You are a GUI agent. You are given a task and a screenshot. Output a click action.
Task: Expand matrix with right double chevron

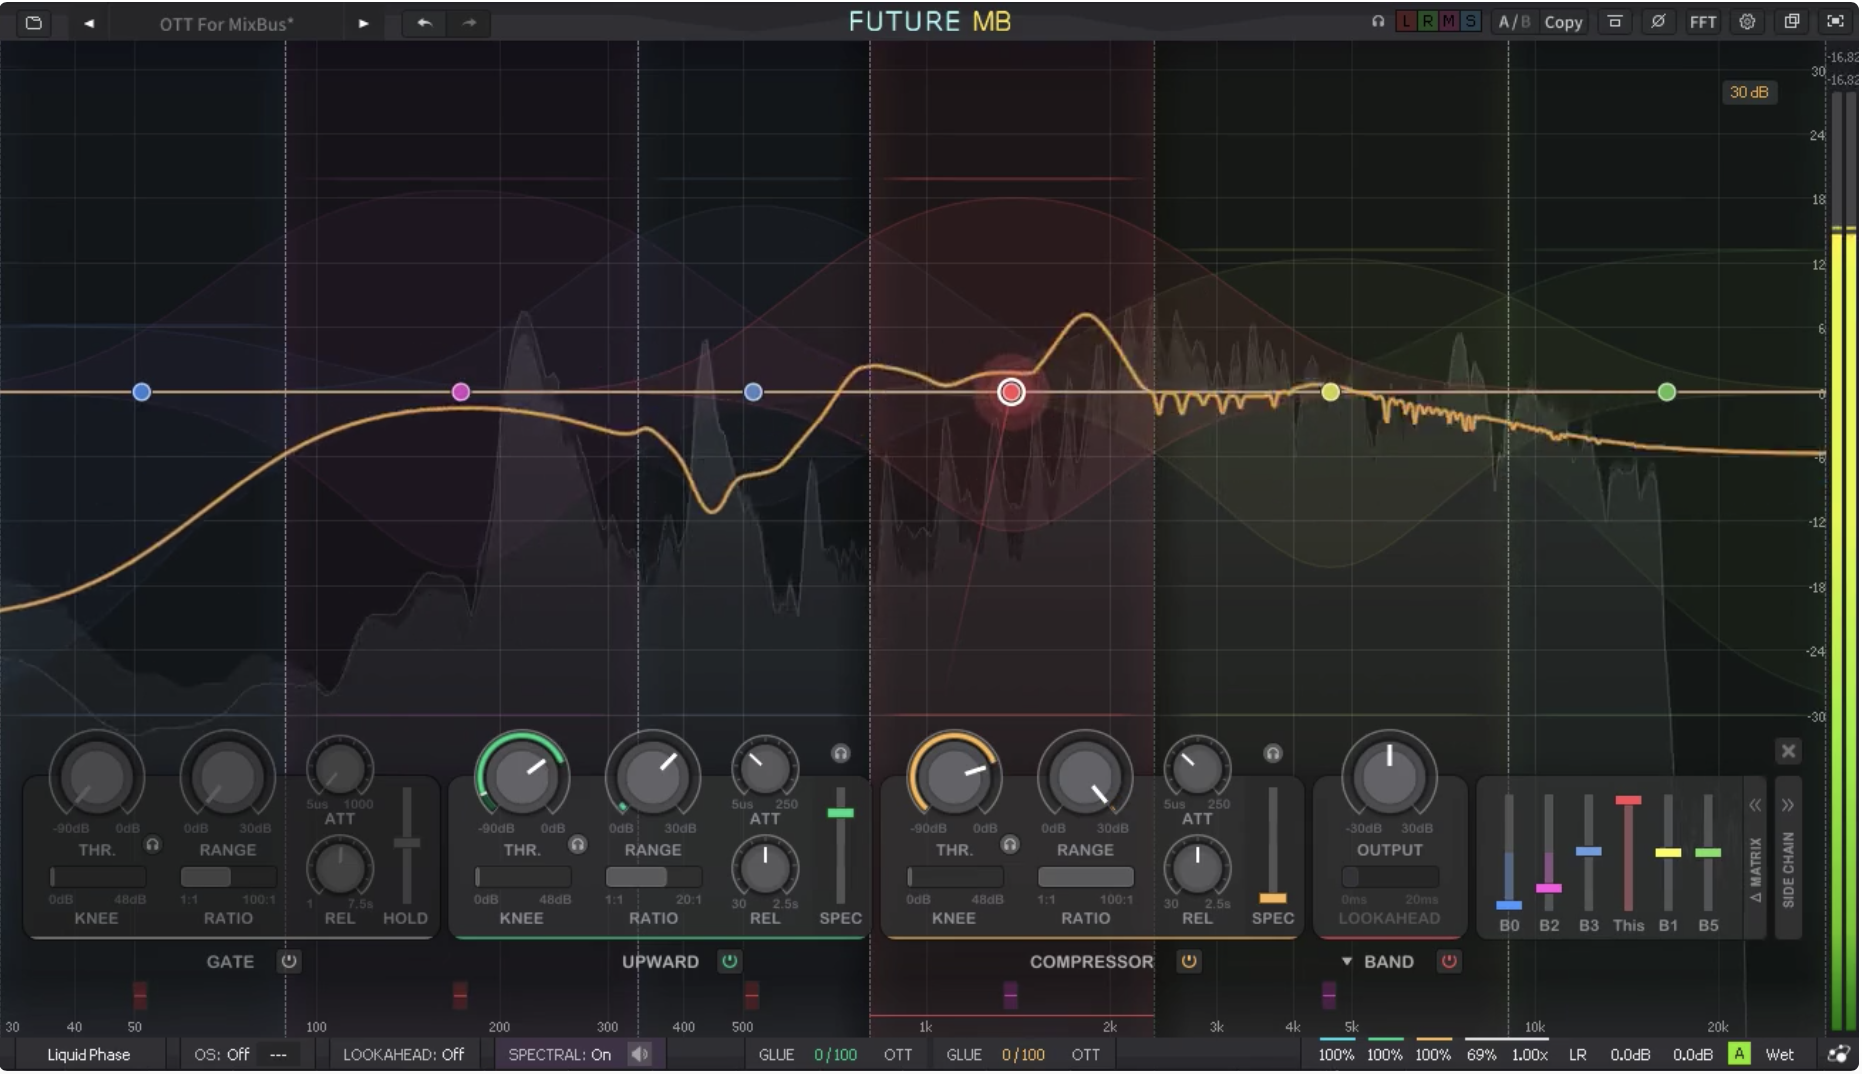(x=1788, y=805)
